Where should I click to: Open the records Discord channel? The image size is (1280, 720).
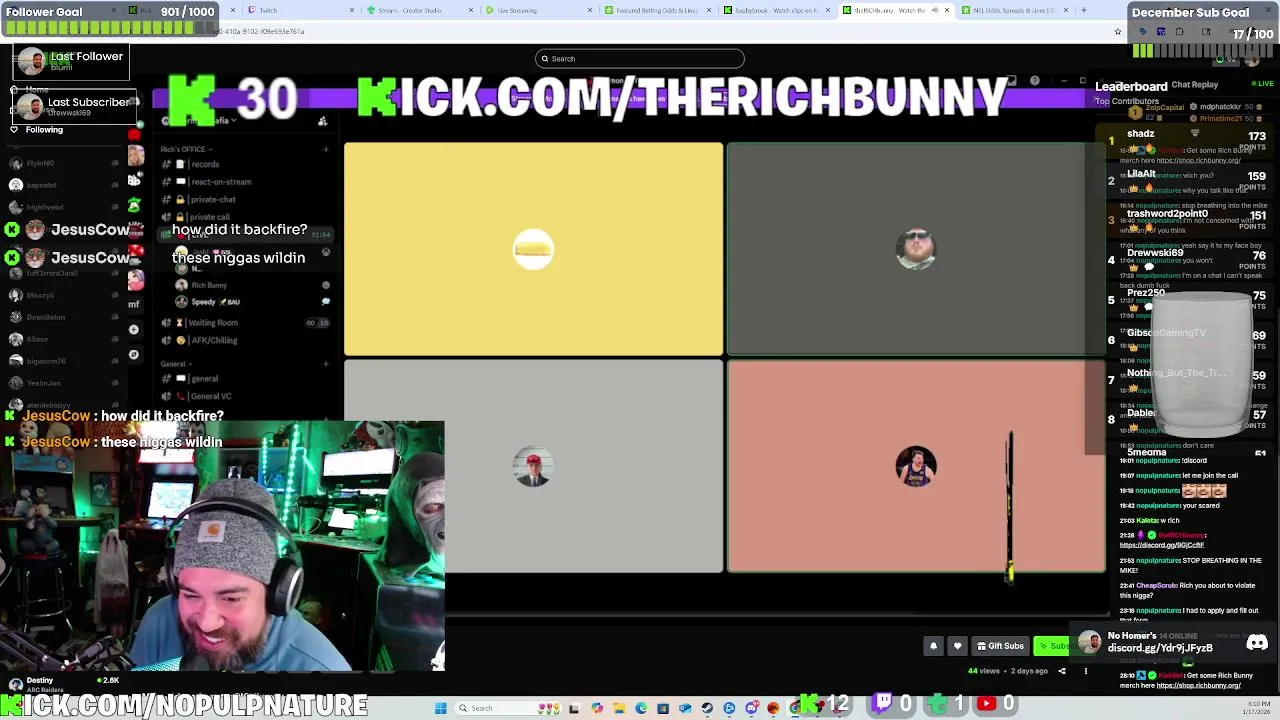coord(205,164)
